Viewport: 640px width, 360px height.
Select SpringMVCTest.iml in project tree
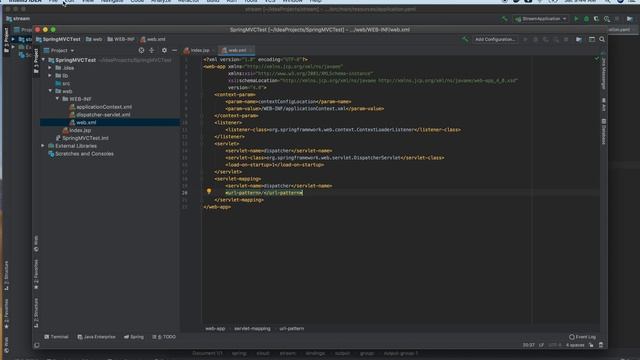tap(85, 138)
